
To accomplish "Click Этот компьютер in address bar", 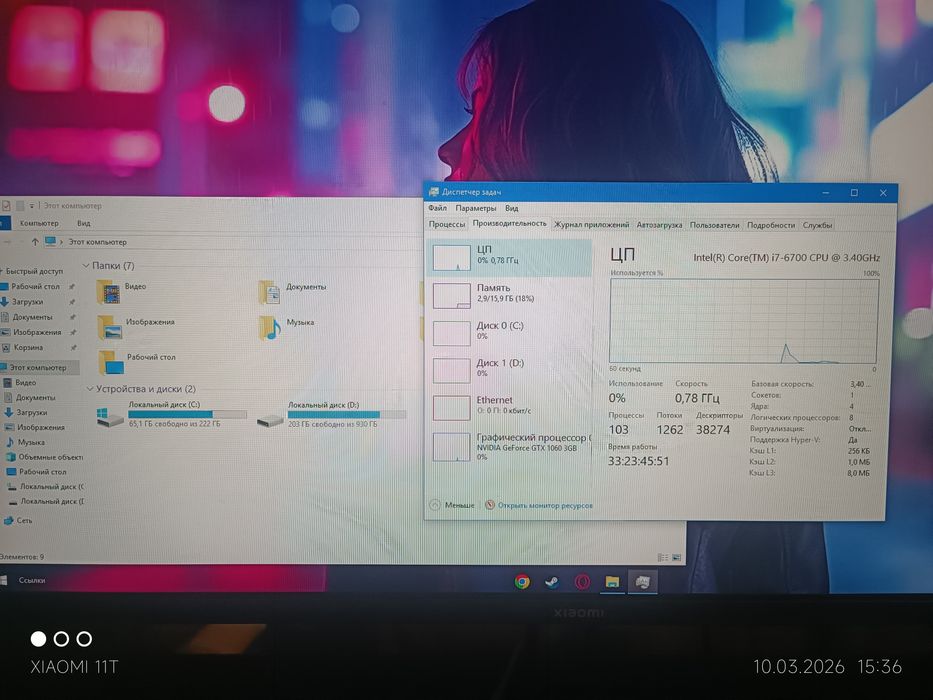I will (98, 242).
